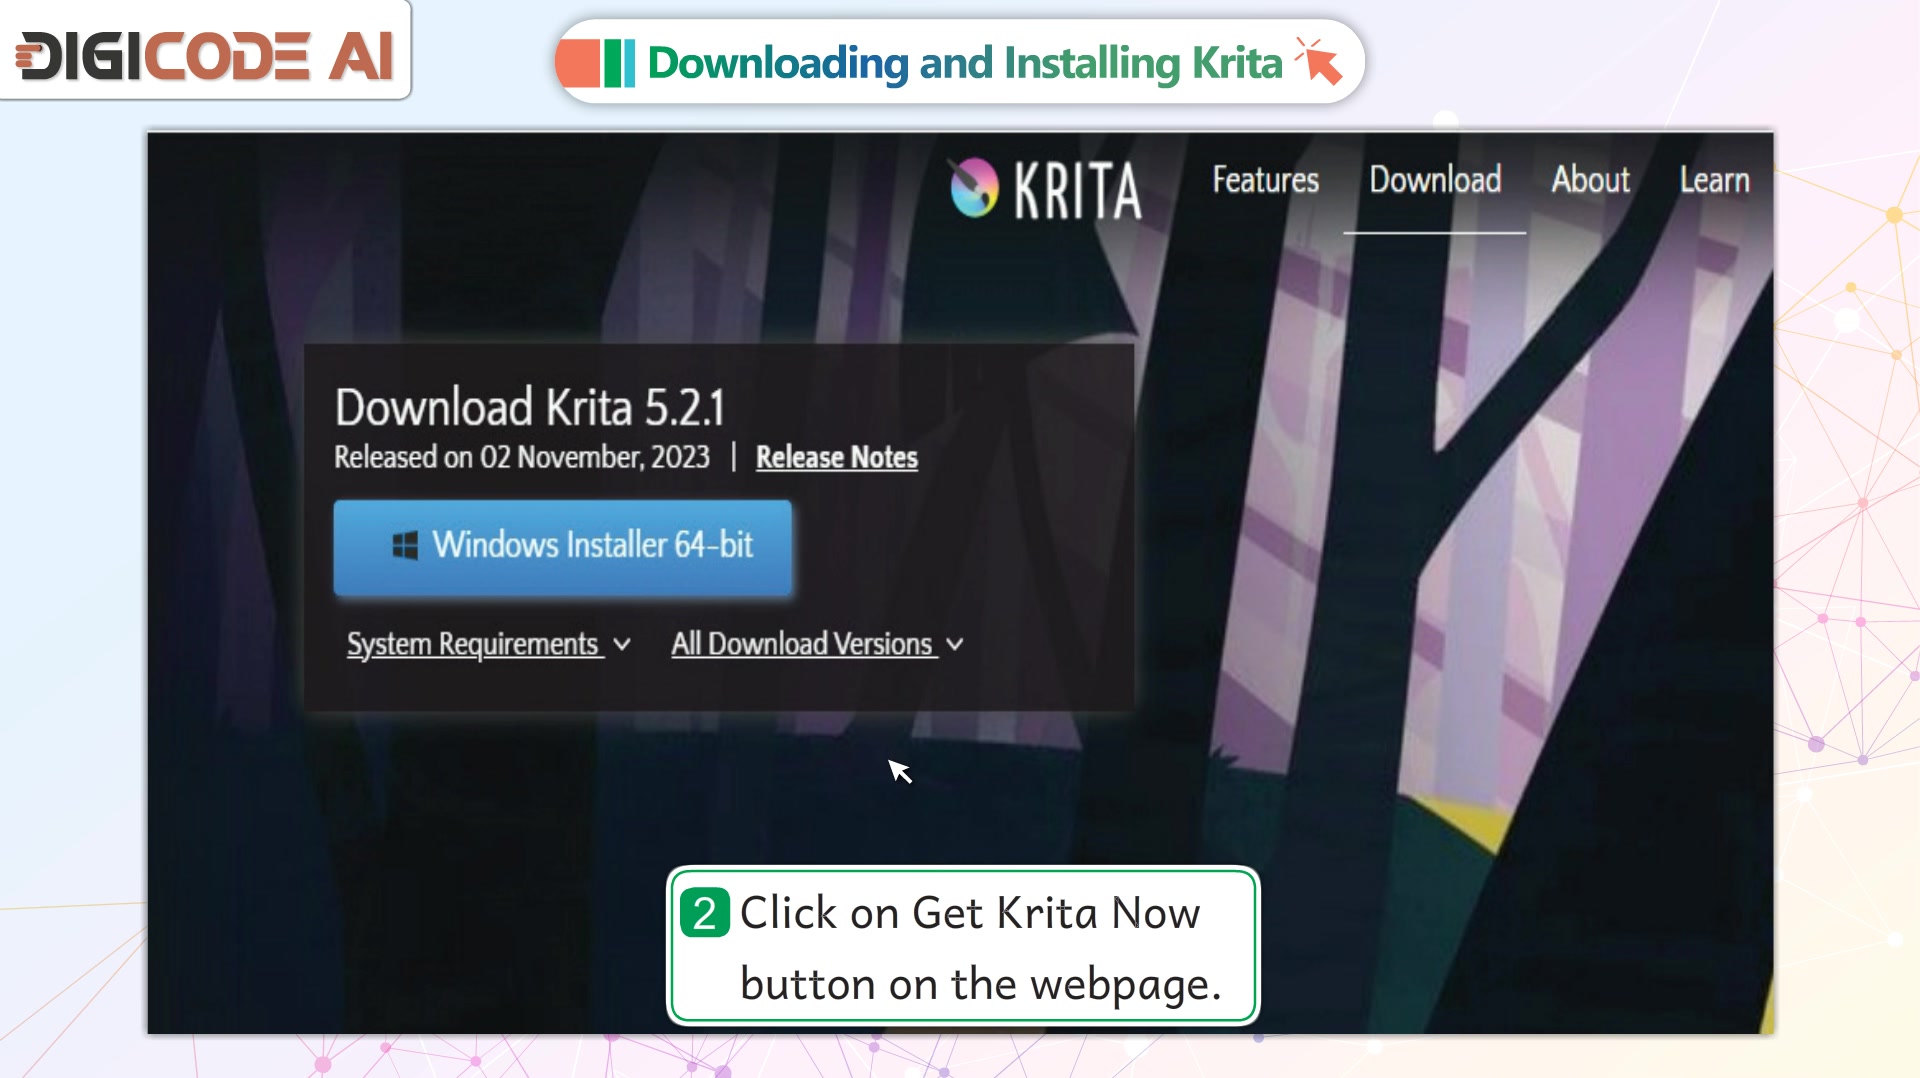Image resolution: width=1920 pixels, height=1078 pixels.
Task: Open the Learn menu item
Action: coord(1714,180)
